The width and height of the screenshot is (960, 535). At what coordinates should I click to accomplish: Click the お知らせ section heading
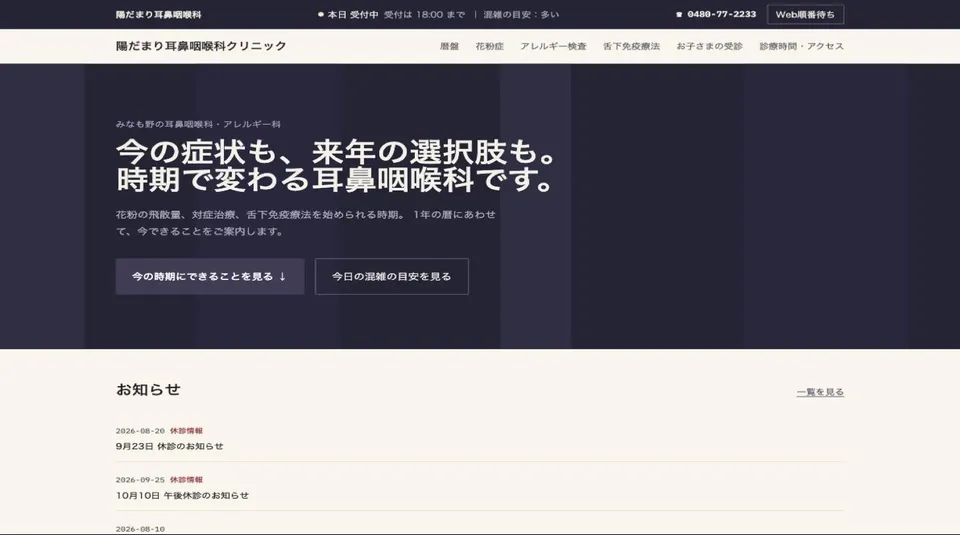[x=148, y=390]
